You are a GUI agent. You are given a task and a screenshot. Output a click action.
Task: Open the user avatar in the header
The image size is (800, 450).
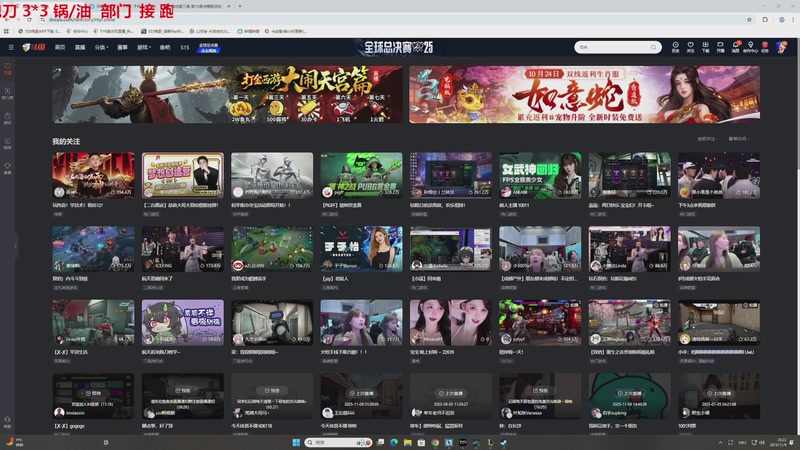click(x=782, y=47)
